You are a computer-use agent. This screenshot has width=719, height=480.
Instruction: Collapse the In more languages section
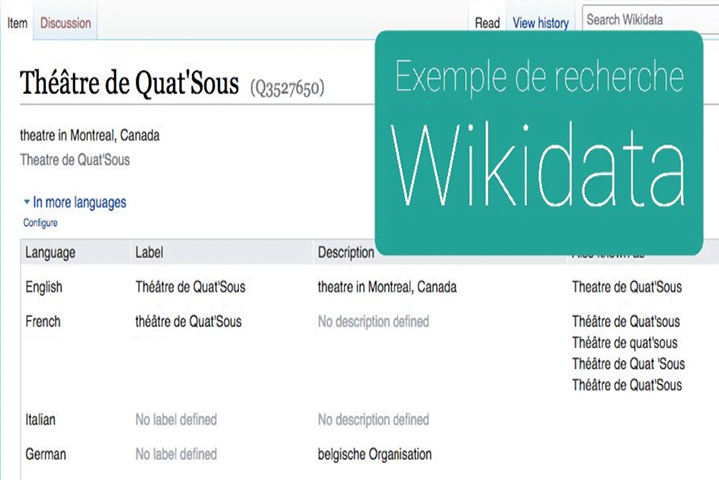(75, 202)
